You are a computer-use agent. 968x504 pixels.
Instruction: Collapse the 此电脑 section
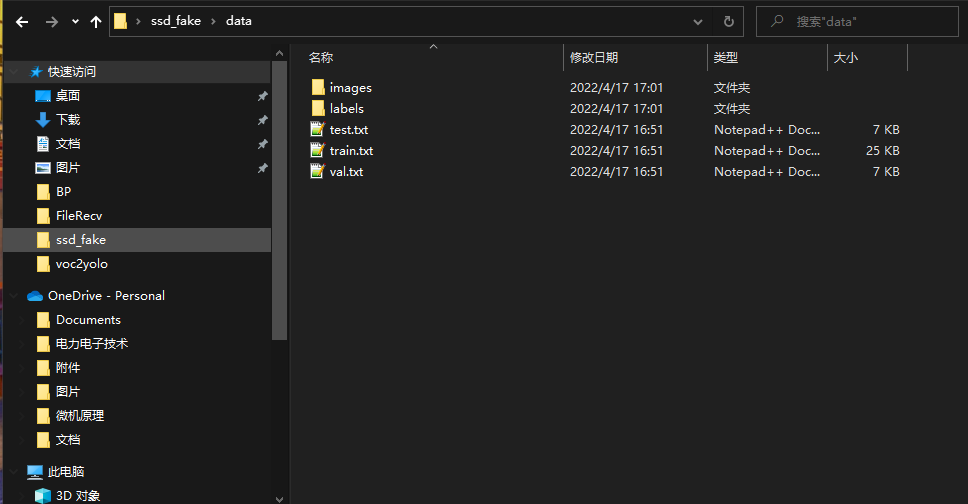click(14, 472)
